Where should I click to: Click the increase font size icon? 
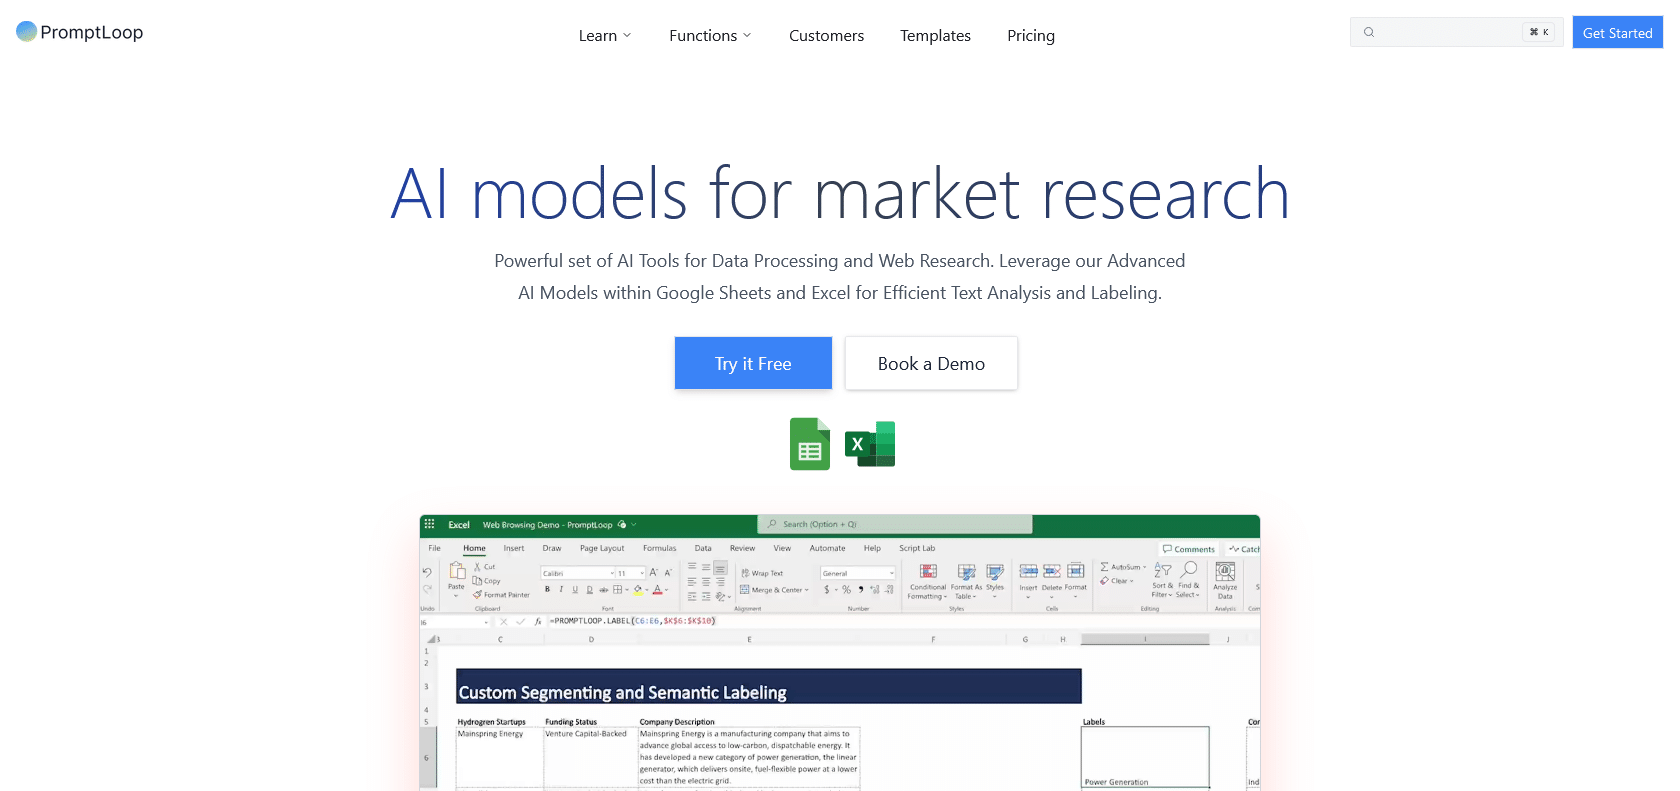pyautogui.click(x=654, y=573)
